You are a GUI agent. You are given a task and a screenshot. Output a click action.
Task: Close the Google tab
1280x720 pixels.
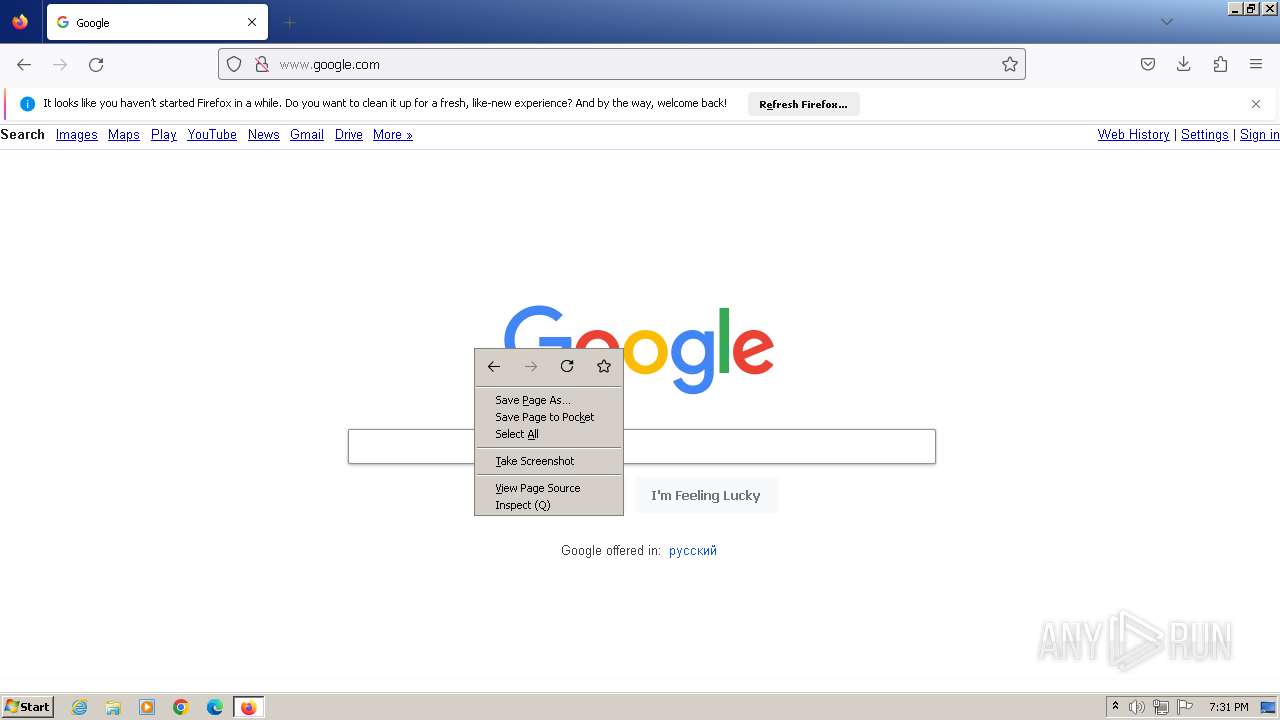coord(252,22)
